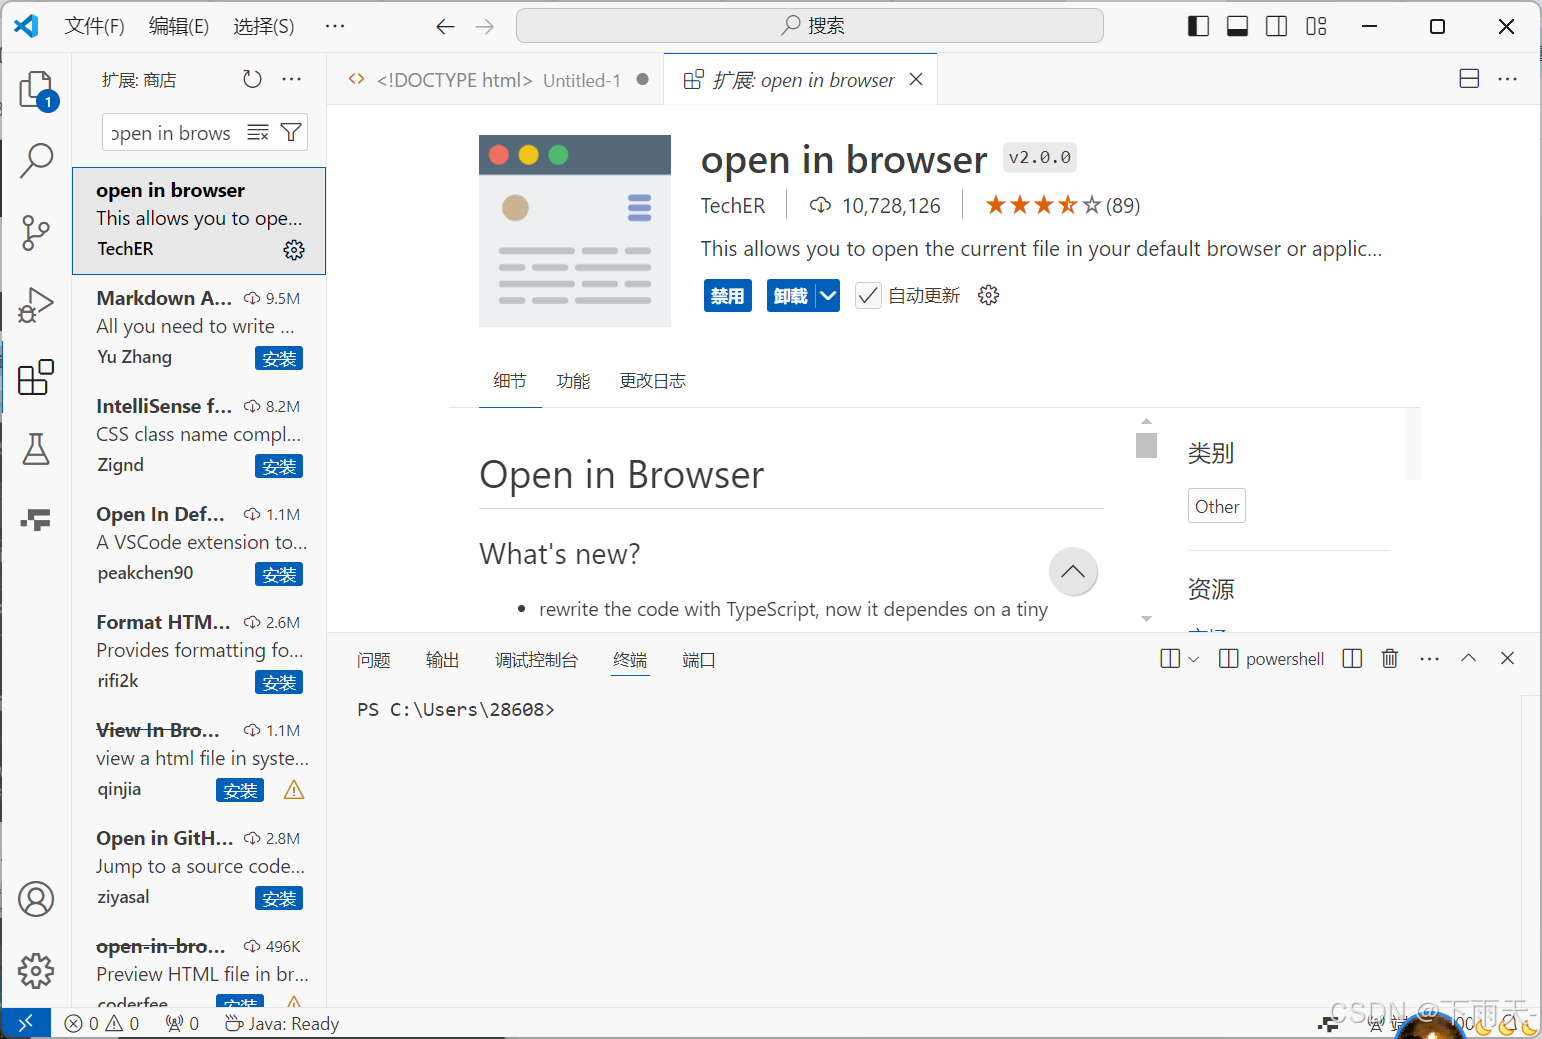
Task: Go forward with navigation arrow
Action: tap(485, 26)
